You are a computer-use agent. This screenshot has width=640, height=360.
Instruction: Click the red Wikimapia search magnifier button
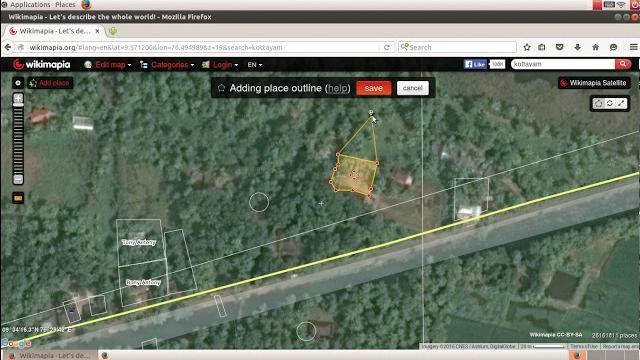click(623, 64)
